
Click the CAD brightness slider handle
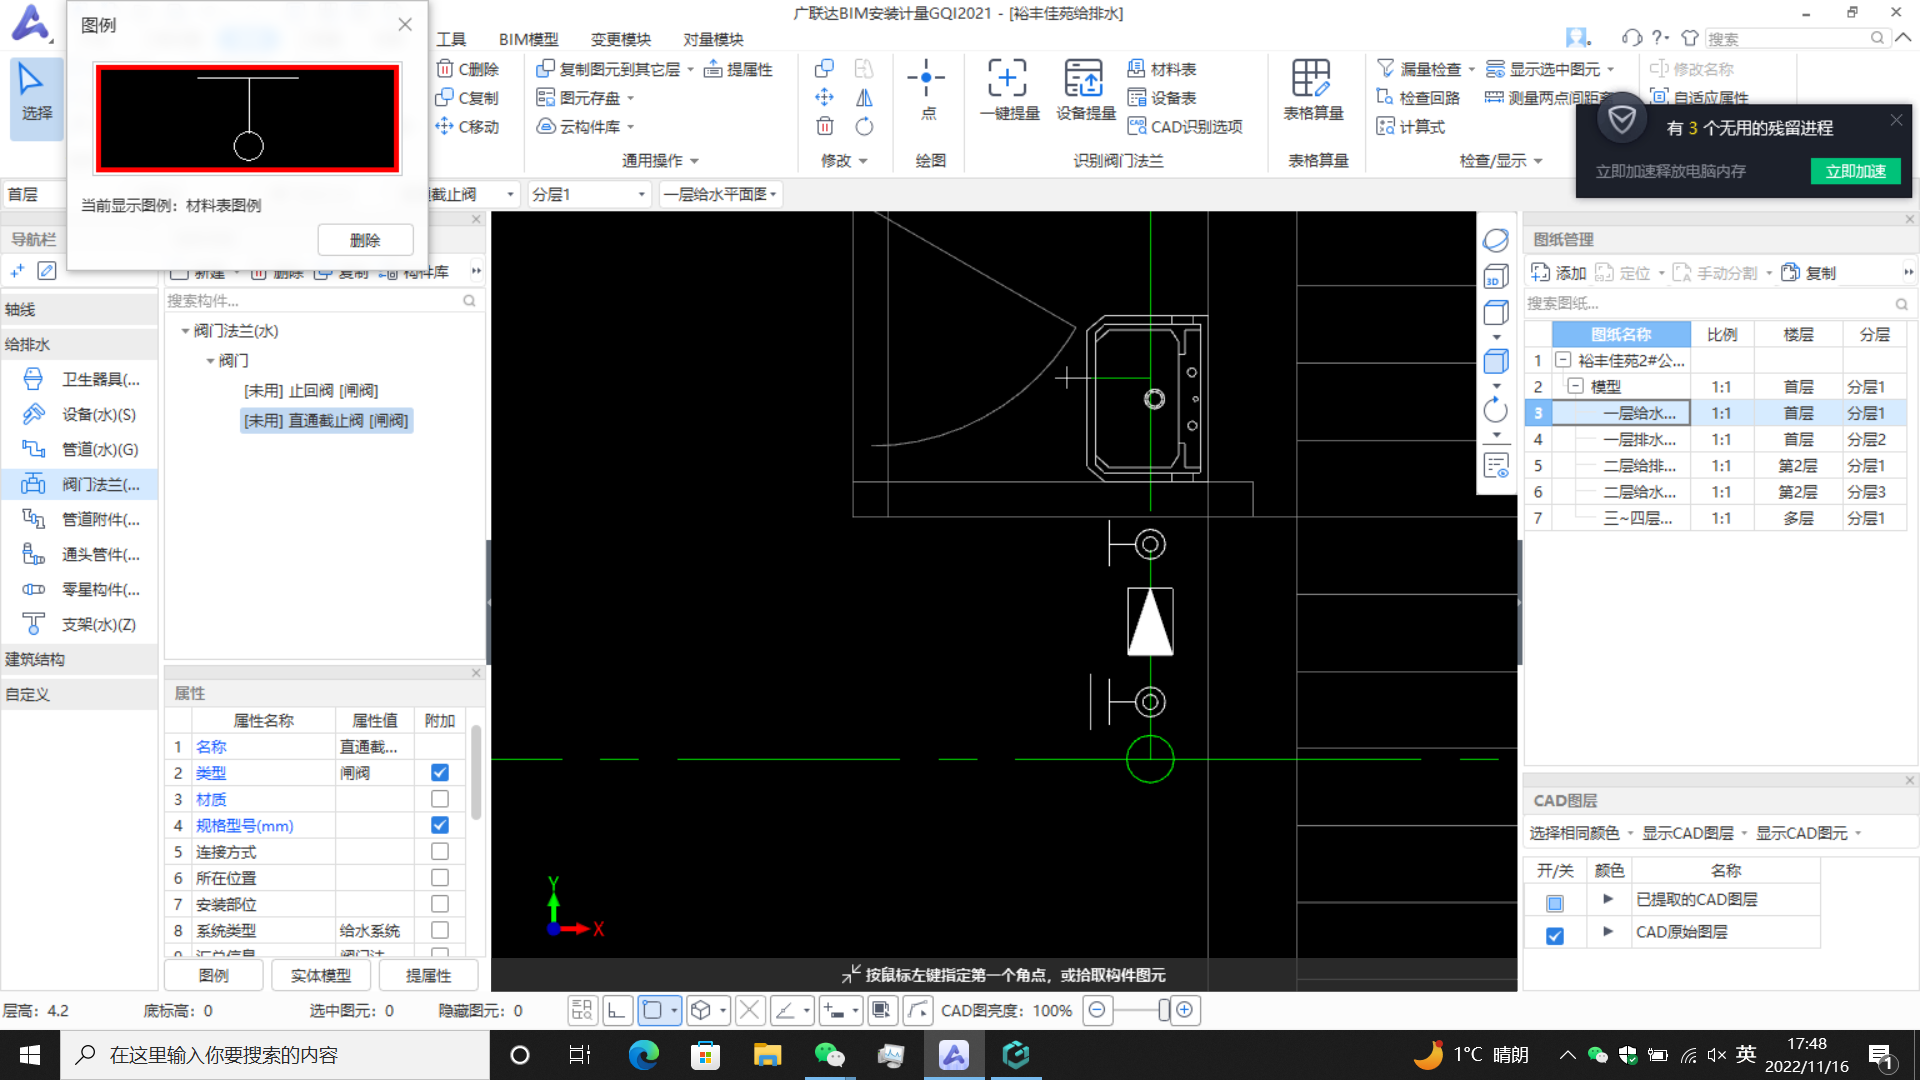1164,1010
